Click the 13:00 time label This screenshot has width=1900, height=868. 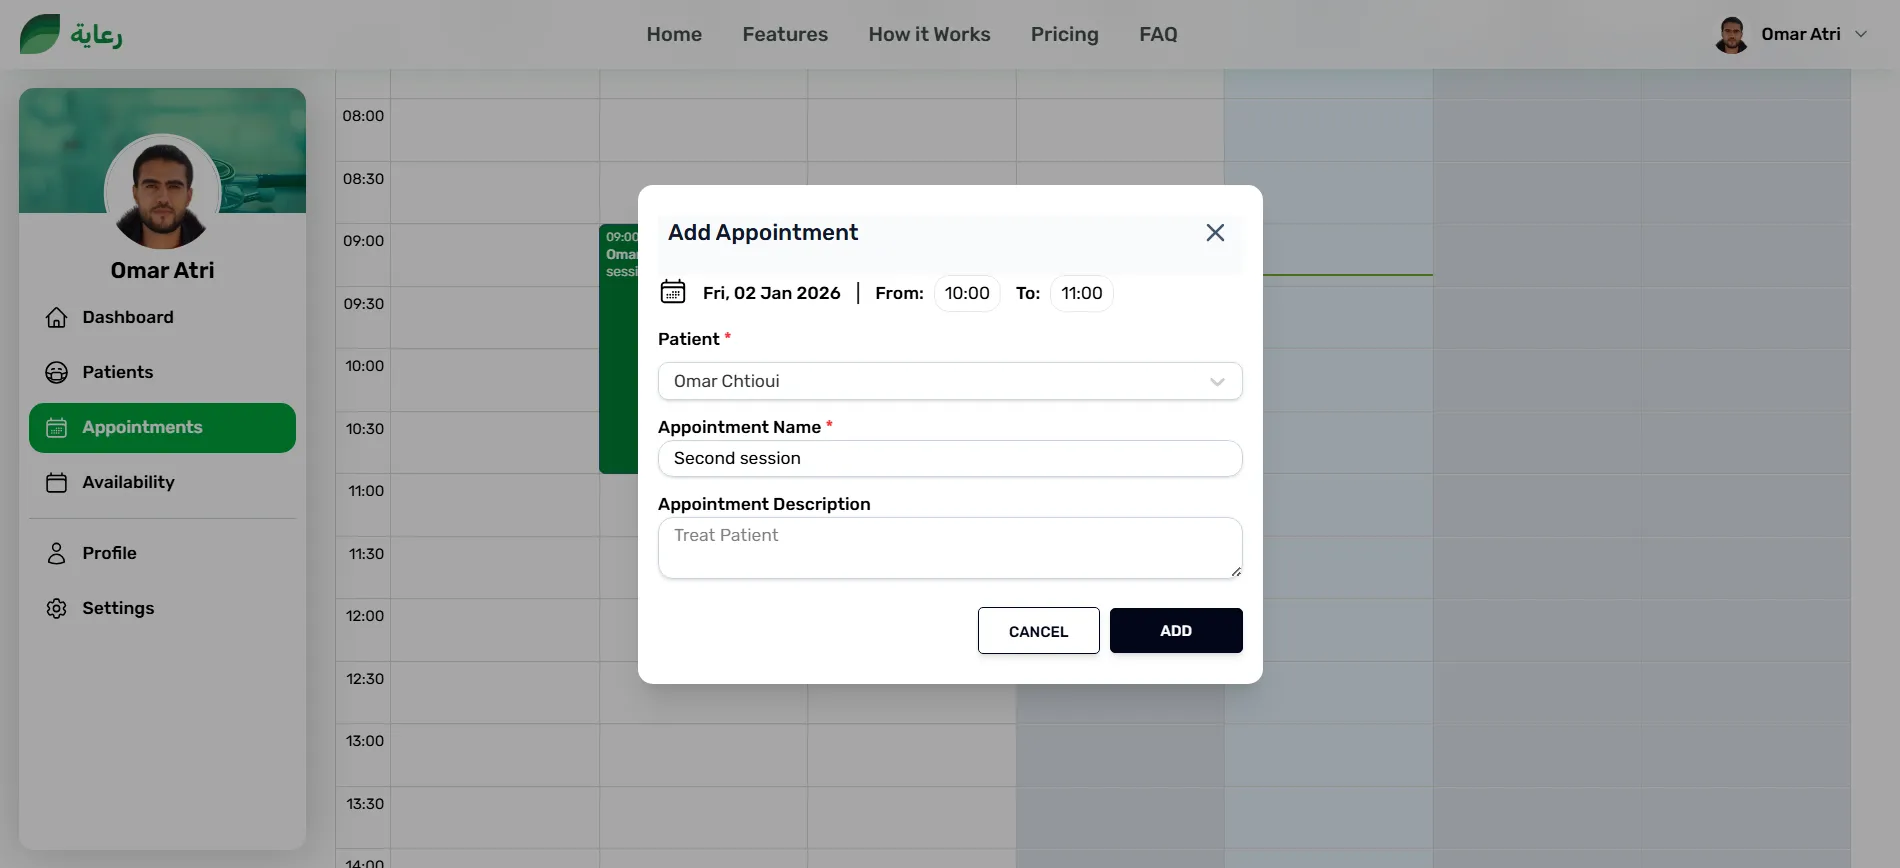(x=364, y=741)
